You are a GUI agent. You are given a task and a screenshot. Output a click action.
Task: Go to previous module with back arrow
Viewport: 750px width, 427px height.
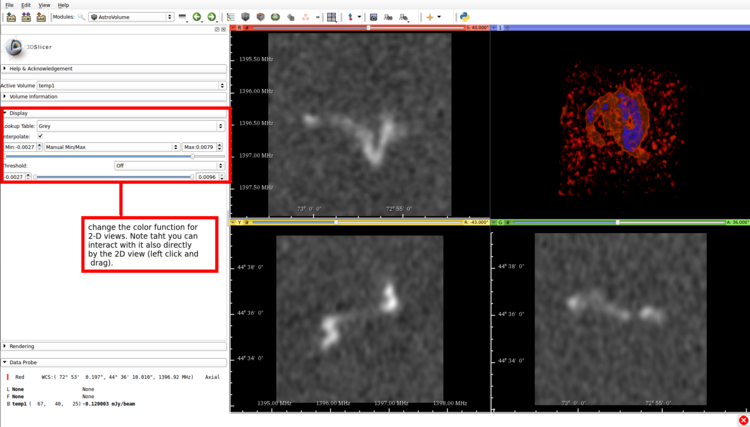pyautogui.click(x=197, y=17)
